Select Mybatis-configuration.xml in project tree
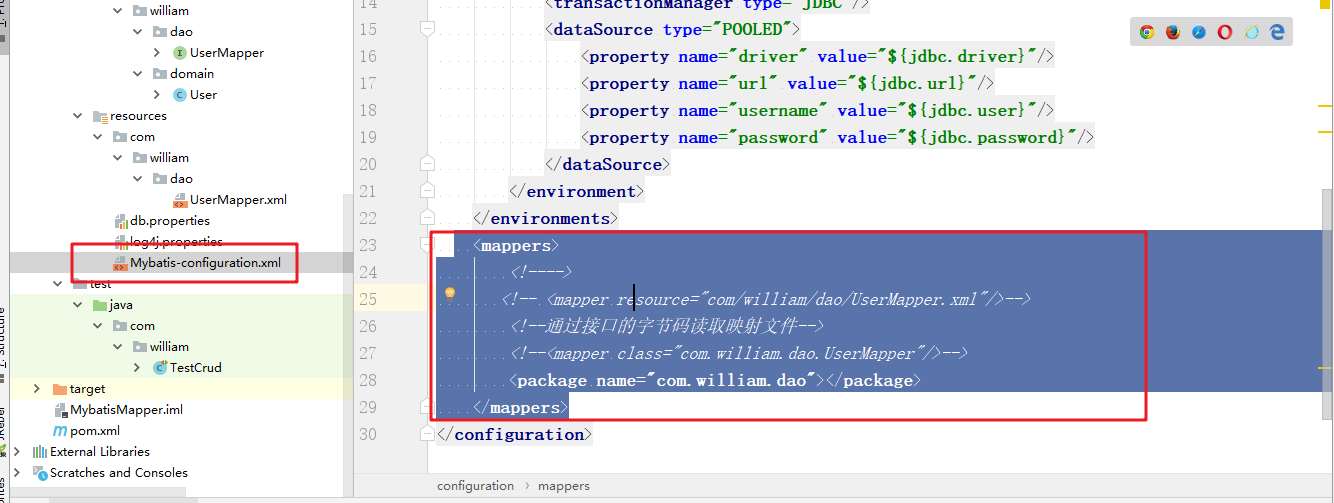This screenshot has width=1334, height=503. click(205, 263)
